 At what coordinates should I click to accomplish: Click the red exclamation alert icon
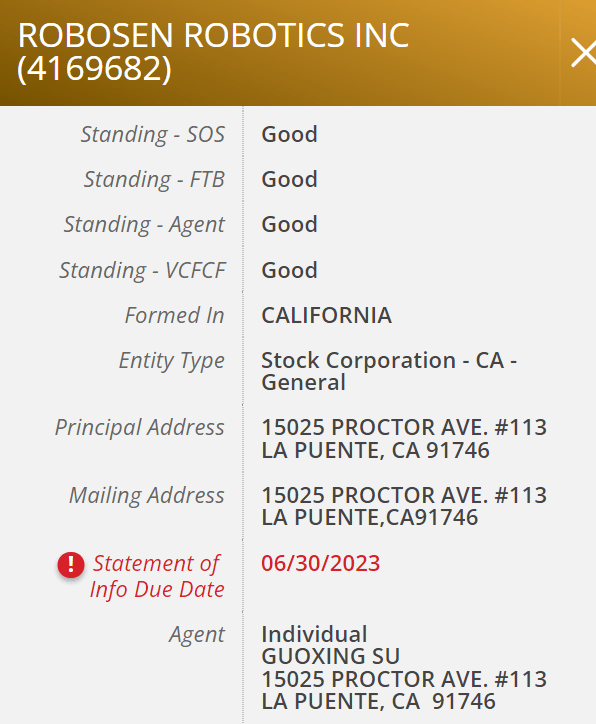point(71,565)
